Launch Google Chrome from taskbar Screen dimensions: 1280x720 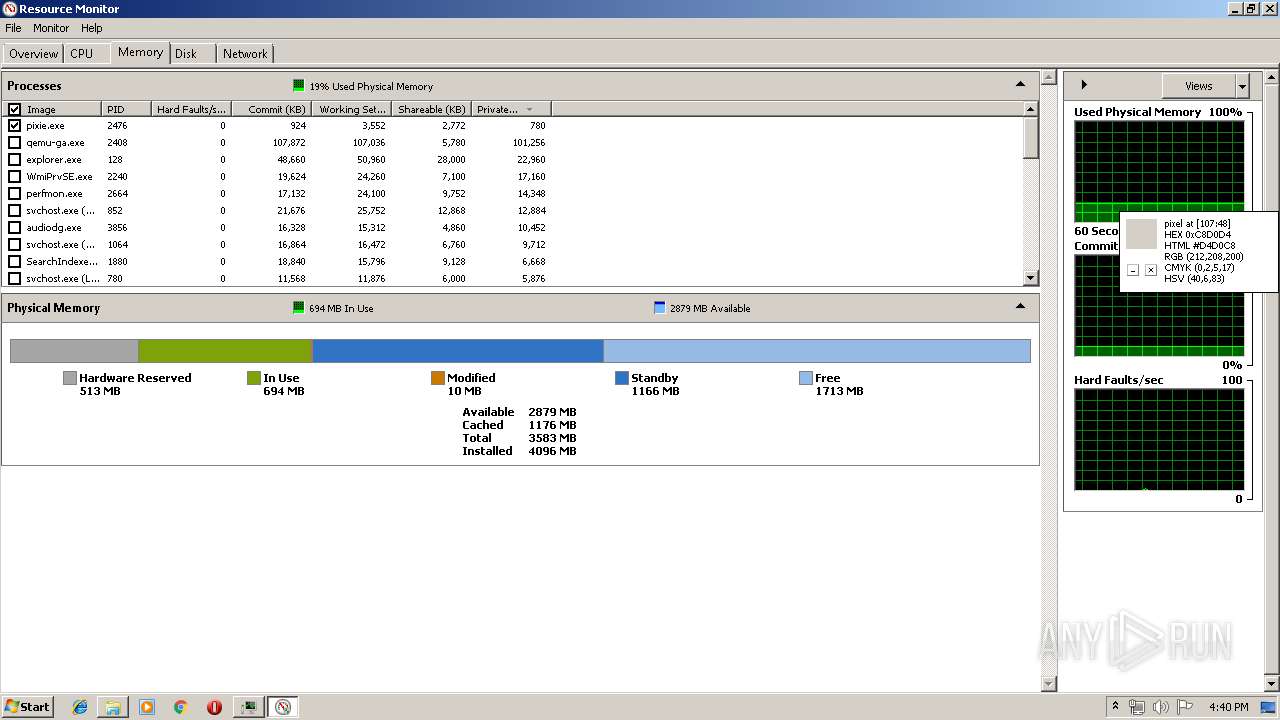180,707
